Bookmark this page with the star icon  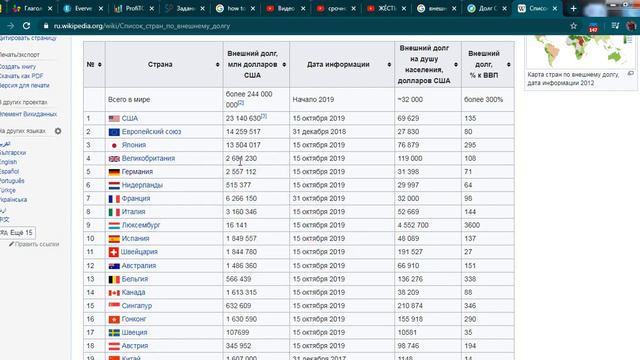point(573,26)
